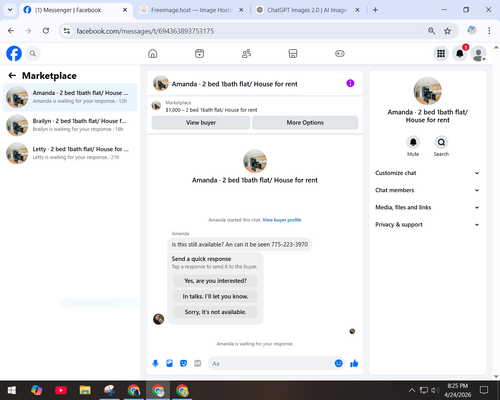The image size is (500, 400).
Task: Send quick reply 'Yes, are you interested?'
Action: 215,281
